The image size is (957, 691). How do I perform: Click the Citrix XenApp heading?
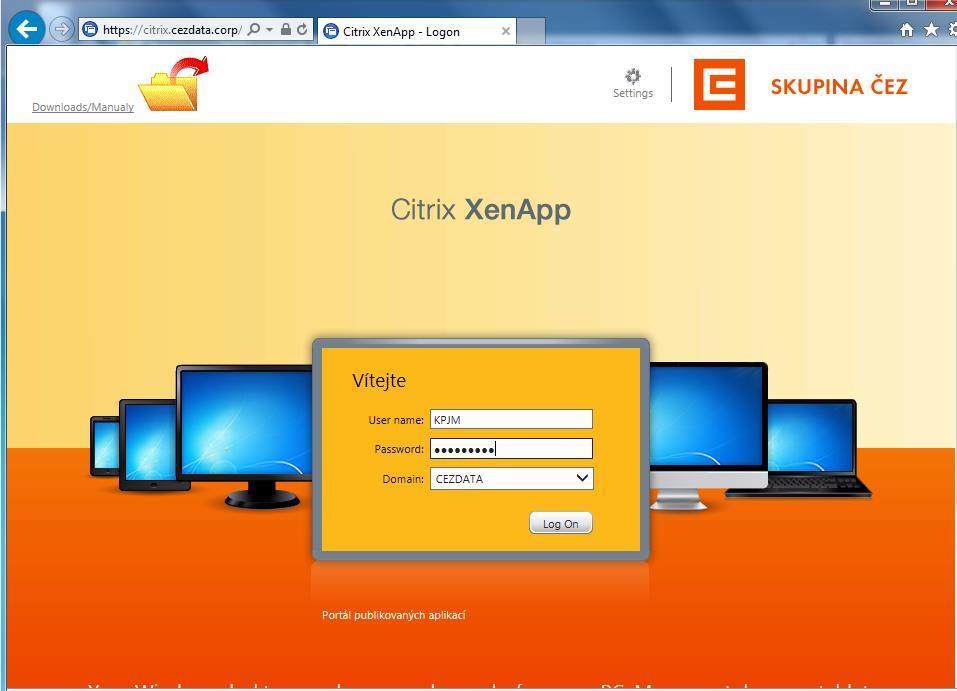tap(480, 210)
